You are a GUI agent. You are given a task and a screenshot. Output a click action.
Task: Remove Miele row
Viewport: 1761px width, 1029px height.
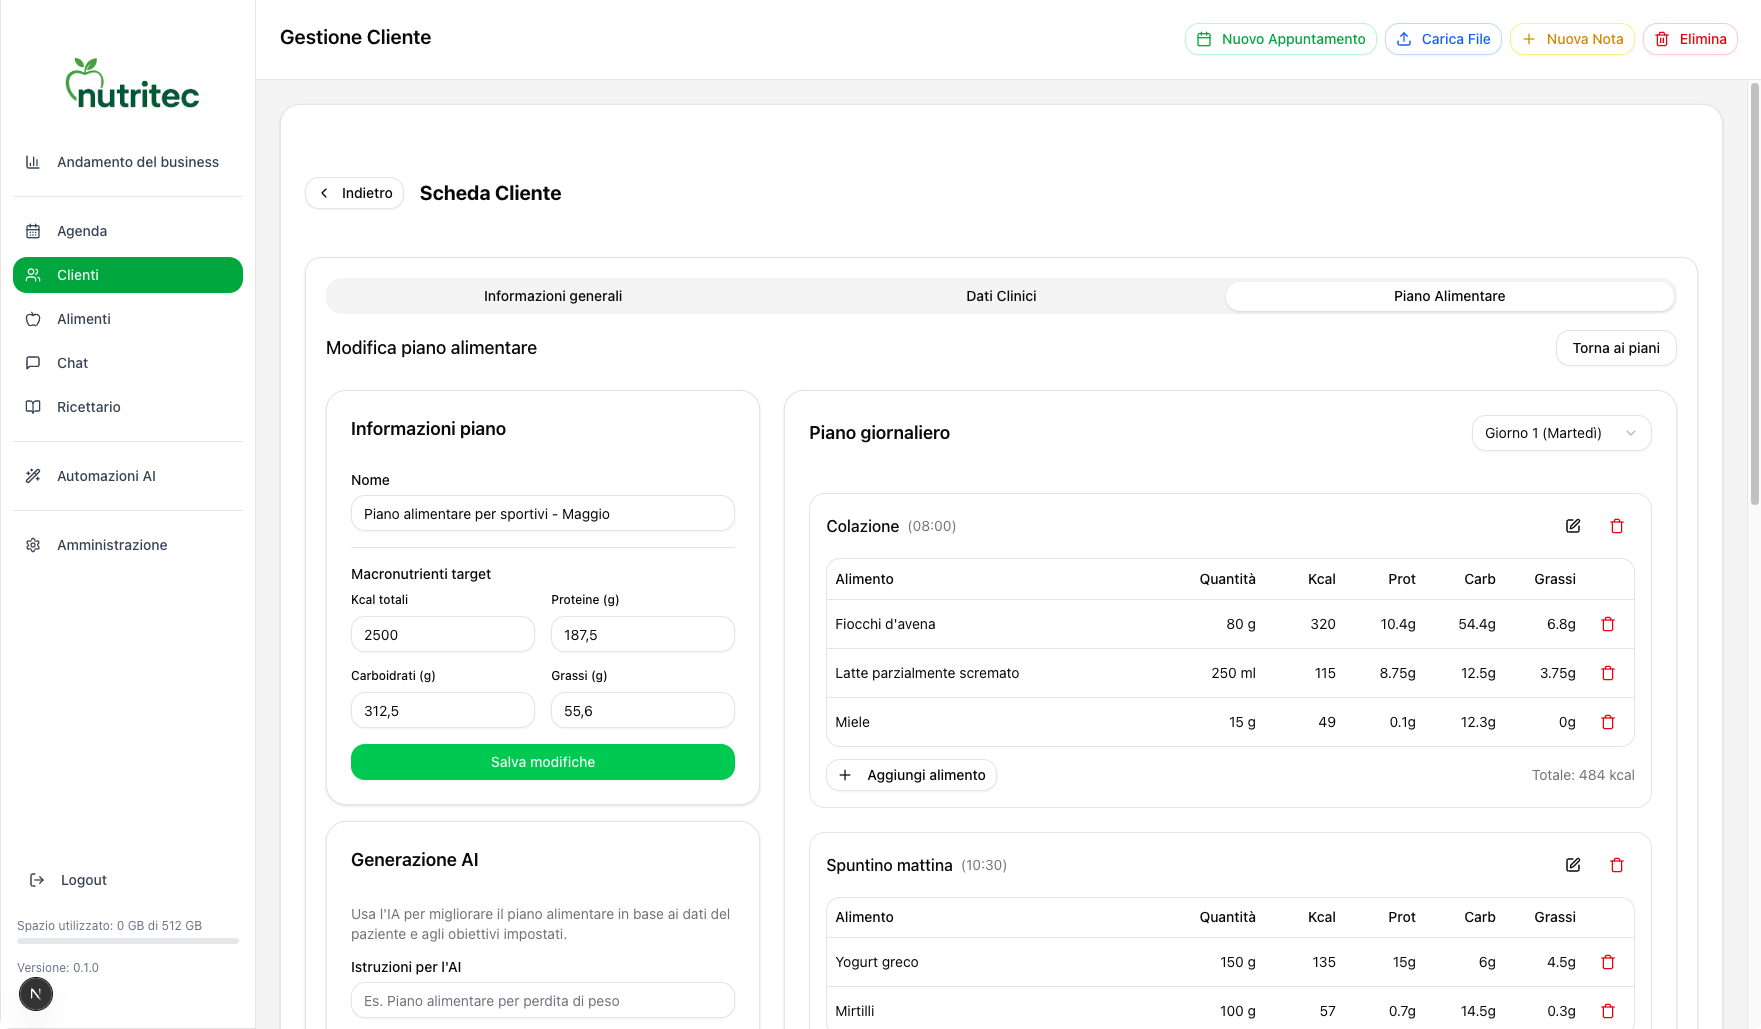1608,722
